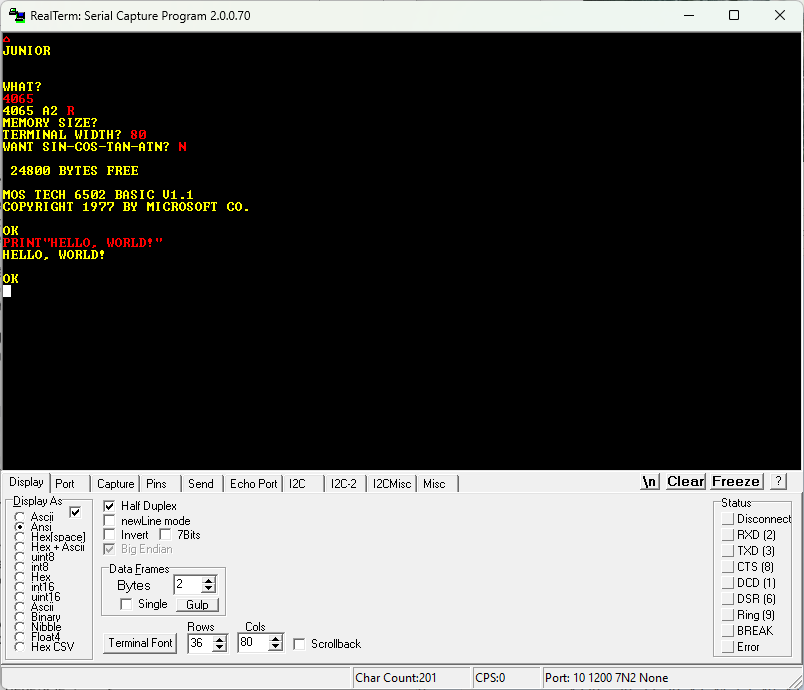Click the RealTerm application icon in title bar
Image resolution: width=804 pixels, height=690 pixels.
click(x=17, y=15)
